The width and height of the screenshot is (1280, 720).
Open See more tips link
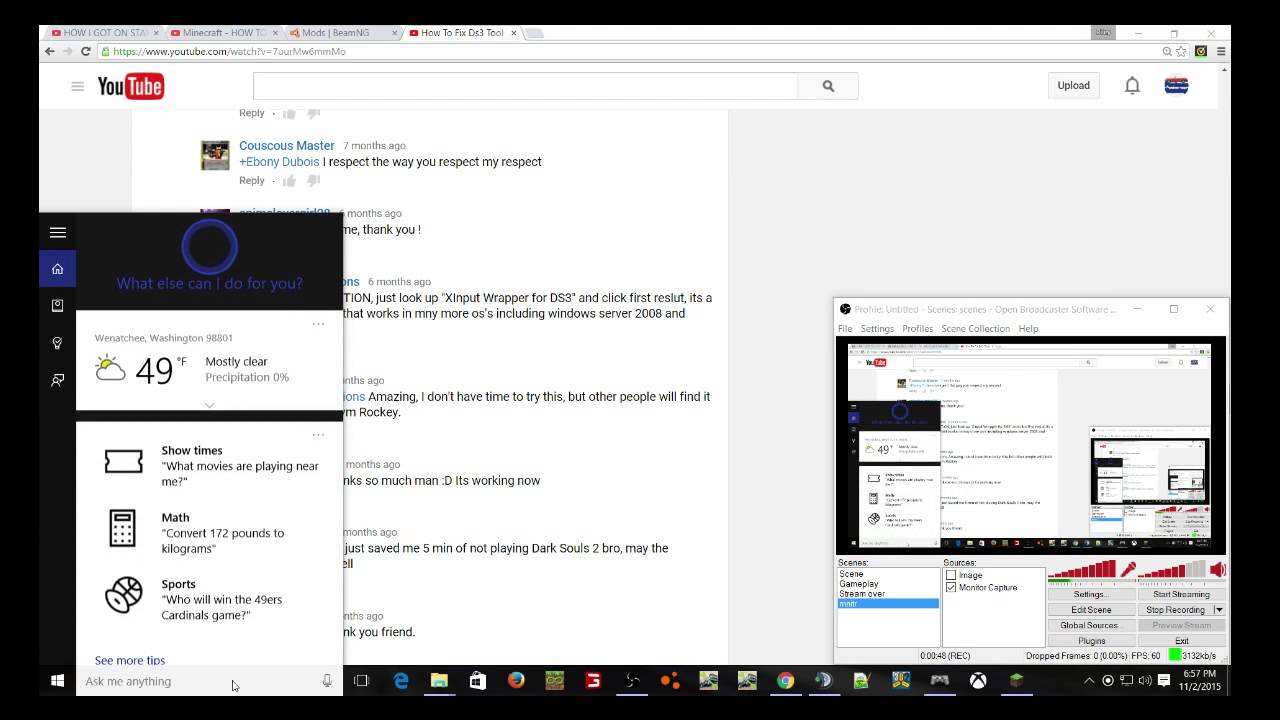tap(130, 660)
